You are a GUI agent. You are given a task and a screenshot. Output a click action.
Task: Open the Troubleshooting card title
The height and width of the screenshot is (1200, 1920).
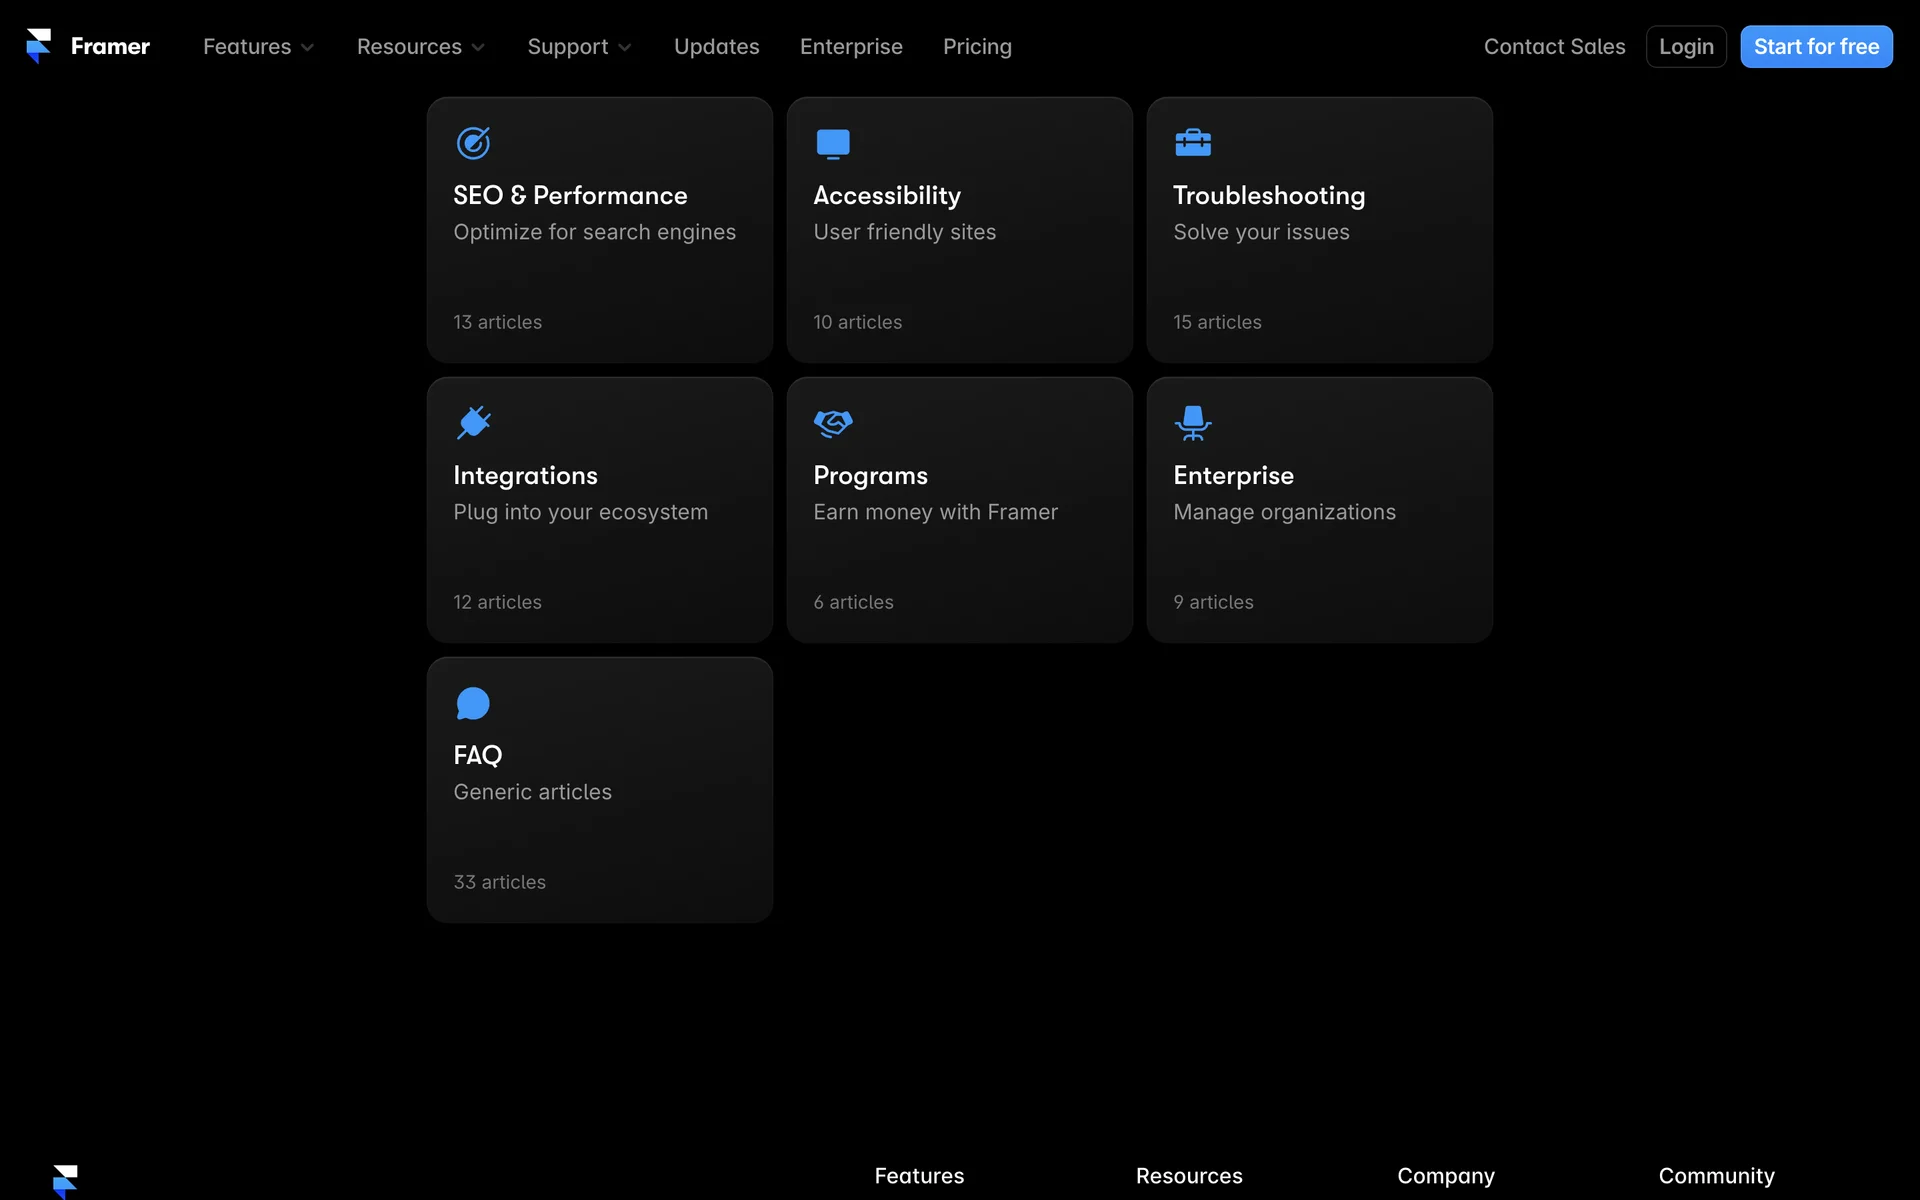[1268, 195]
